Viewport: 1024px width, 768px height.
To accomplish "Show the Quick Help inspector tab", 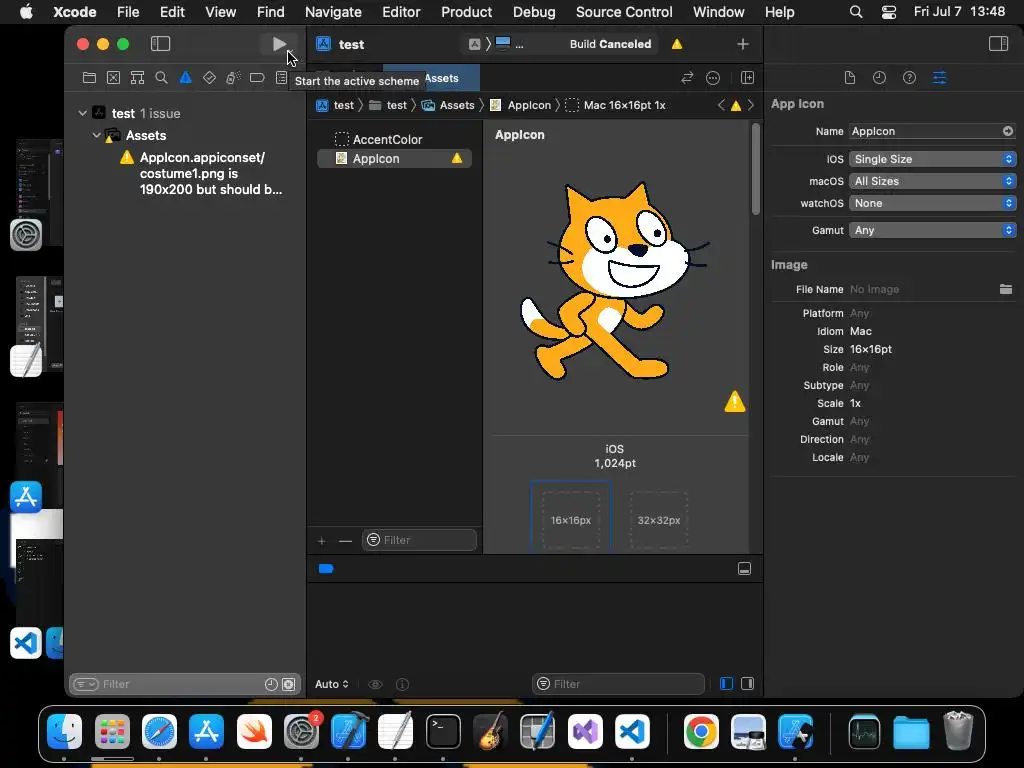I will coord(909,78).
